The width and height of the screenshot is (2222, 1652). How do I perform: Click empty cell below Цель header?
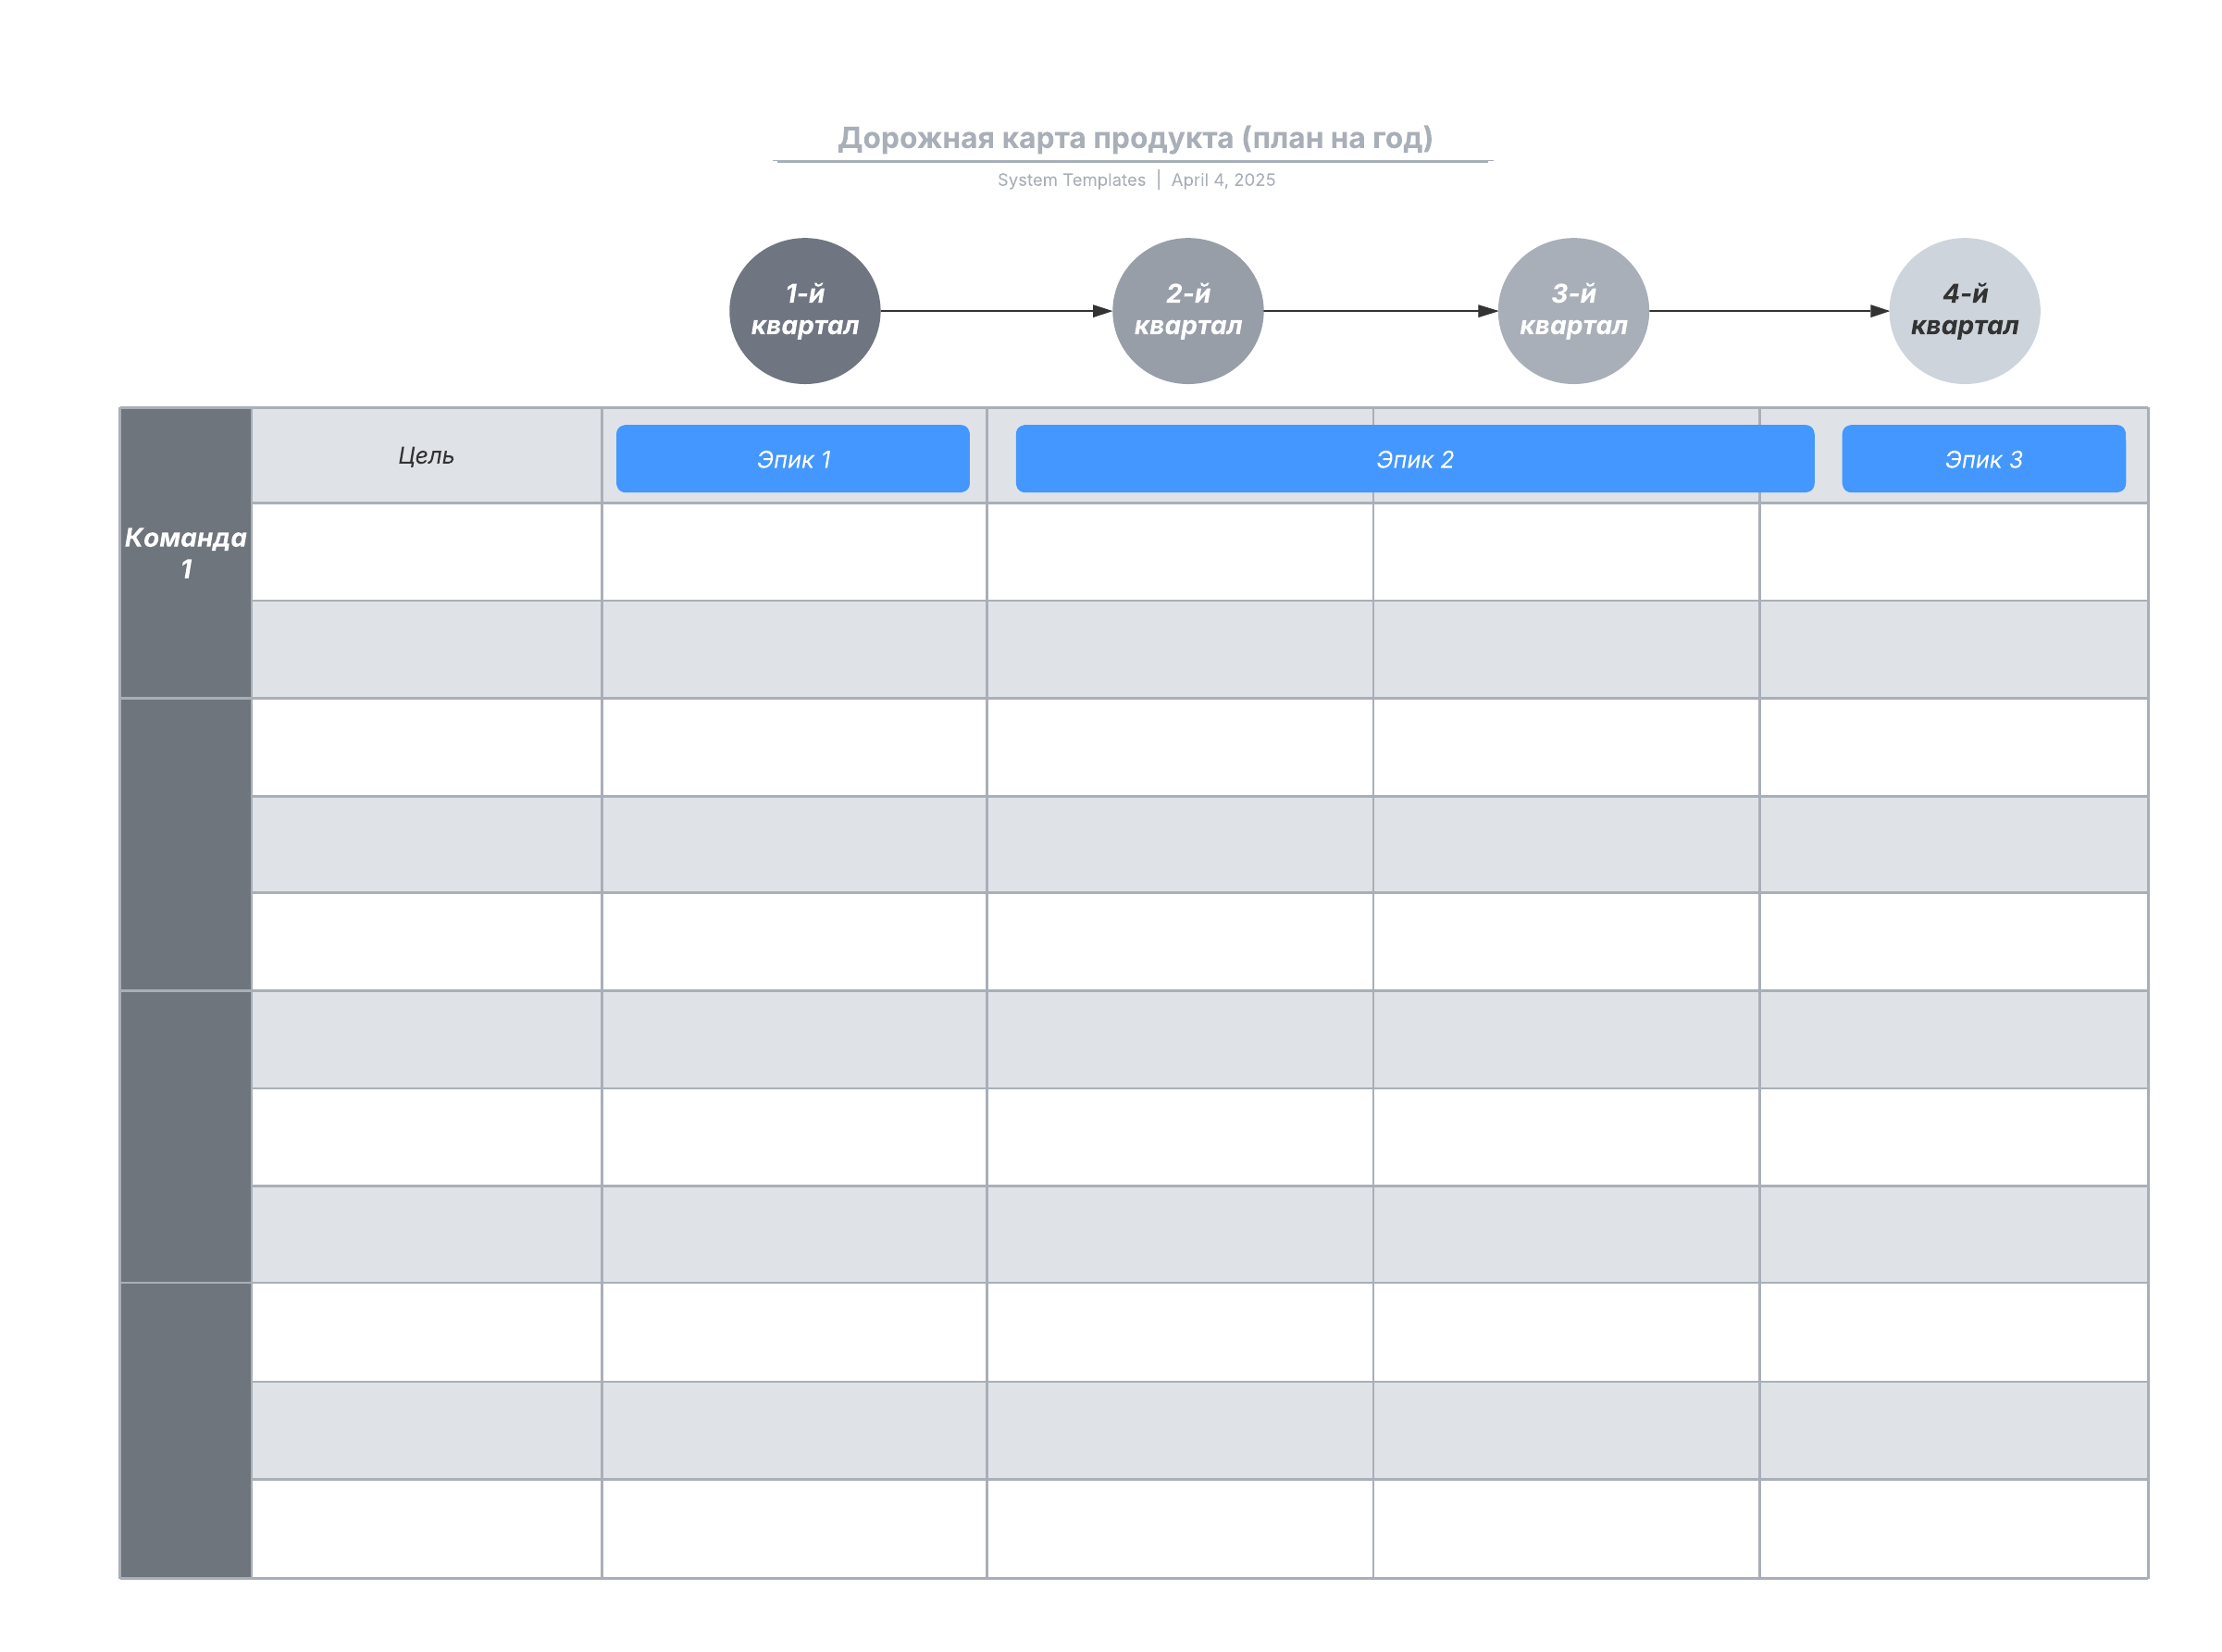426,552
